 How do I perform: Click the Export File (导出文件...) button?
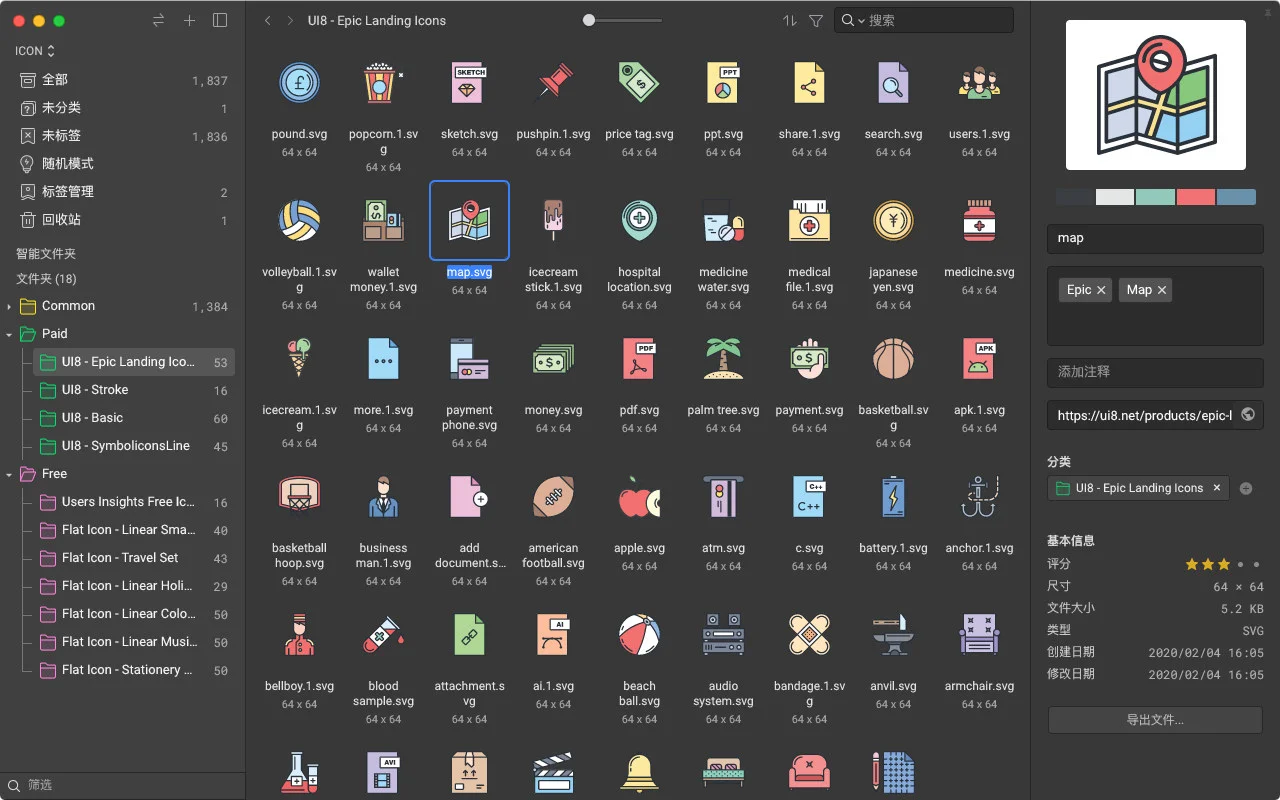point(1155,720)
